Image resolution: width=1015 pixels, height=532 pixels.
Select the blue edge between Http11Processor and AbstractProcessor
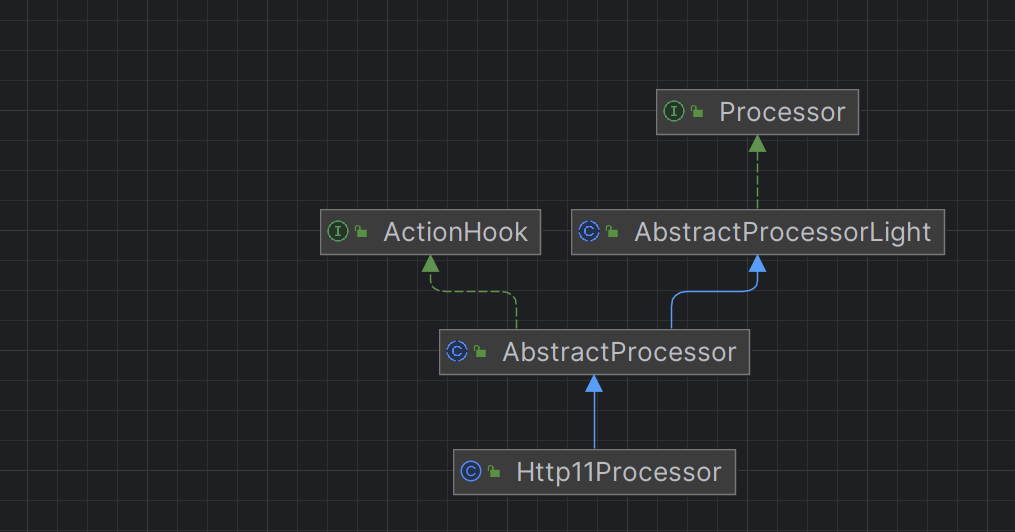tap(594, 420)
